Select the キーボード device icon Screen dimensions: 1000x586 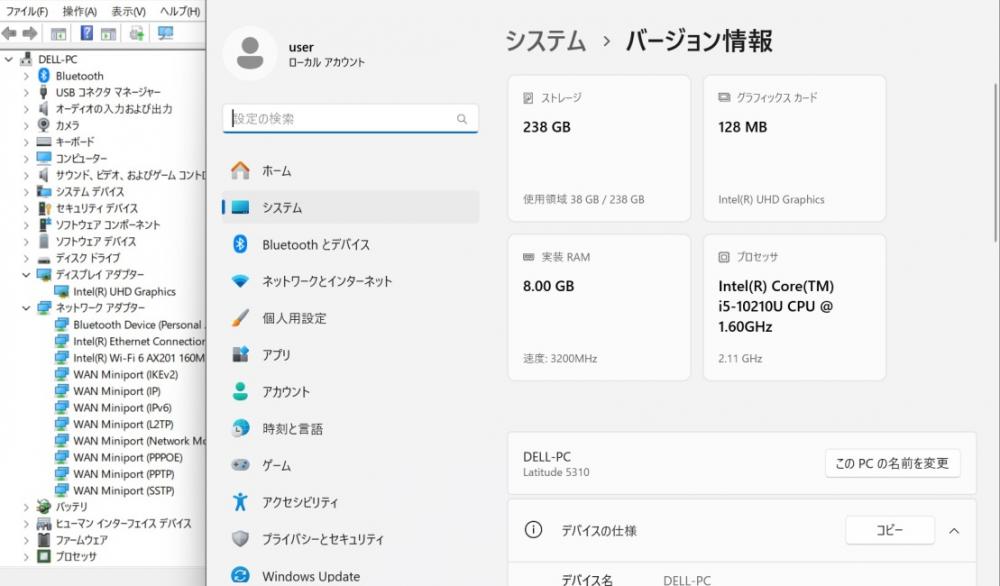[x=43, y=142]
